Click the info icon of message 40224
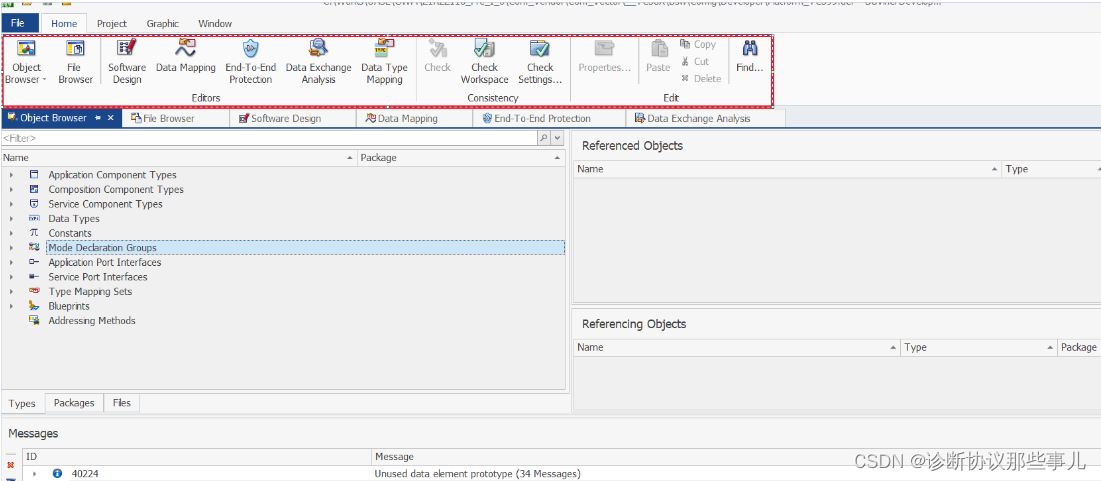 58,474
